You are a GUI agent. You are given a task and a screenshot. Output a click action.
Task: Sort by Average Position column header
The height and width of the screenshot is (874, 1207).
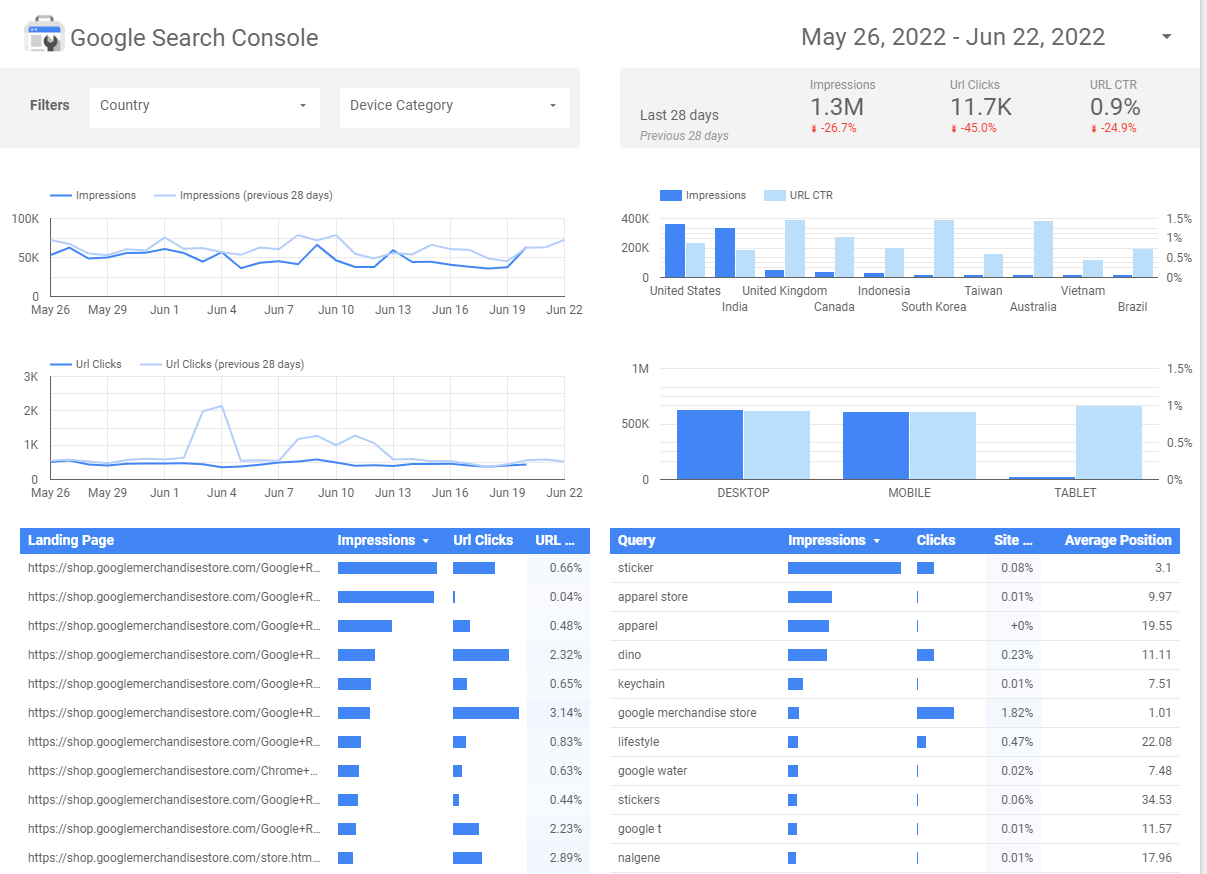[x=1118, y=540]
